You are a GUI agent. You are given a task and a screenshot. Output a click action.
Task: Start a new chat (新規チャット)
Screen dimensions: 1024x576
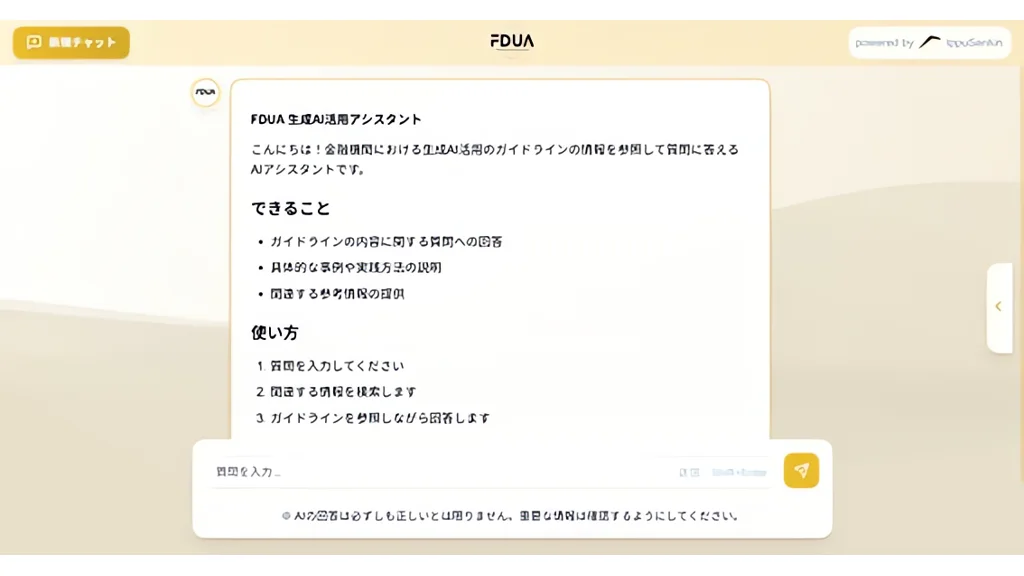click(x=71, y=42)
